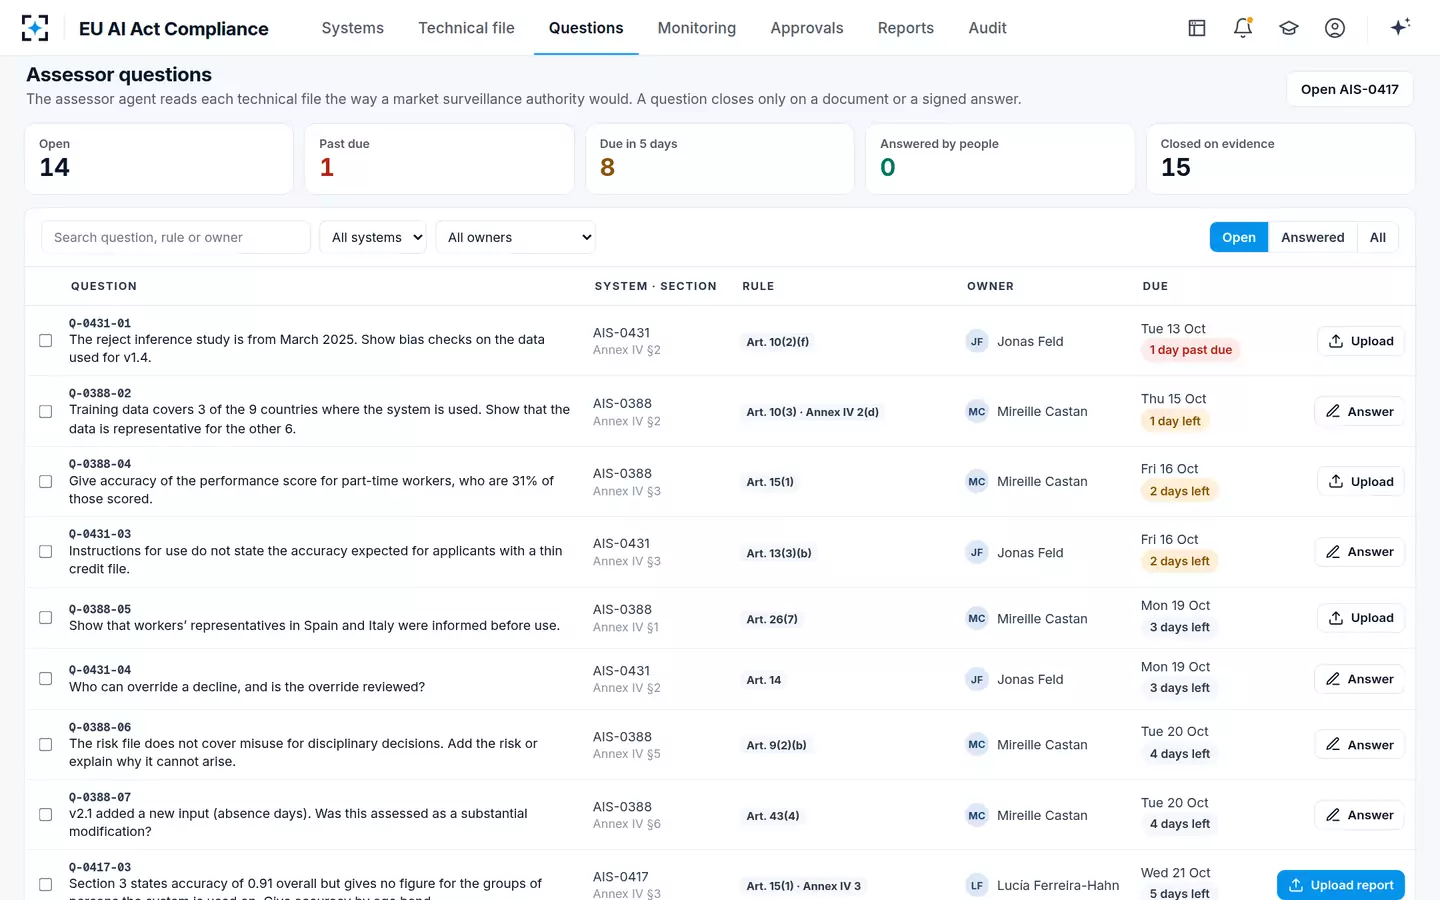Click the "1 day past due" badge
The image size is (1440, 900).
click(1191, 350)
